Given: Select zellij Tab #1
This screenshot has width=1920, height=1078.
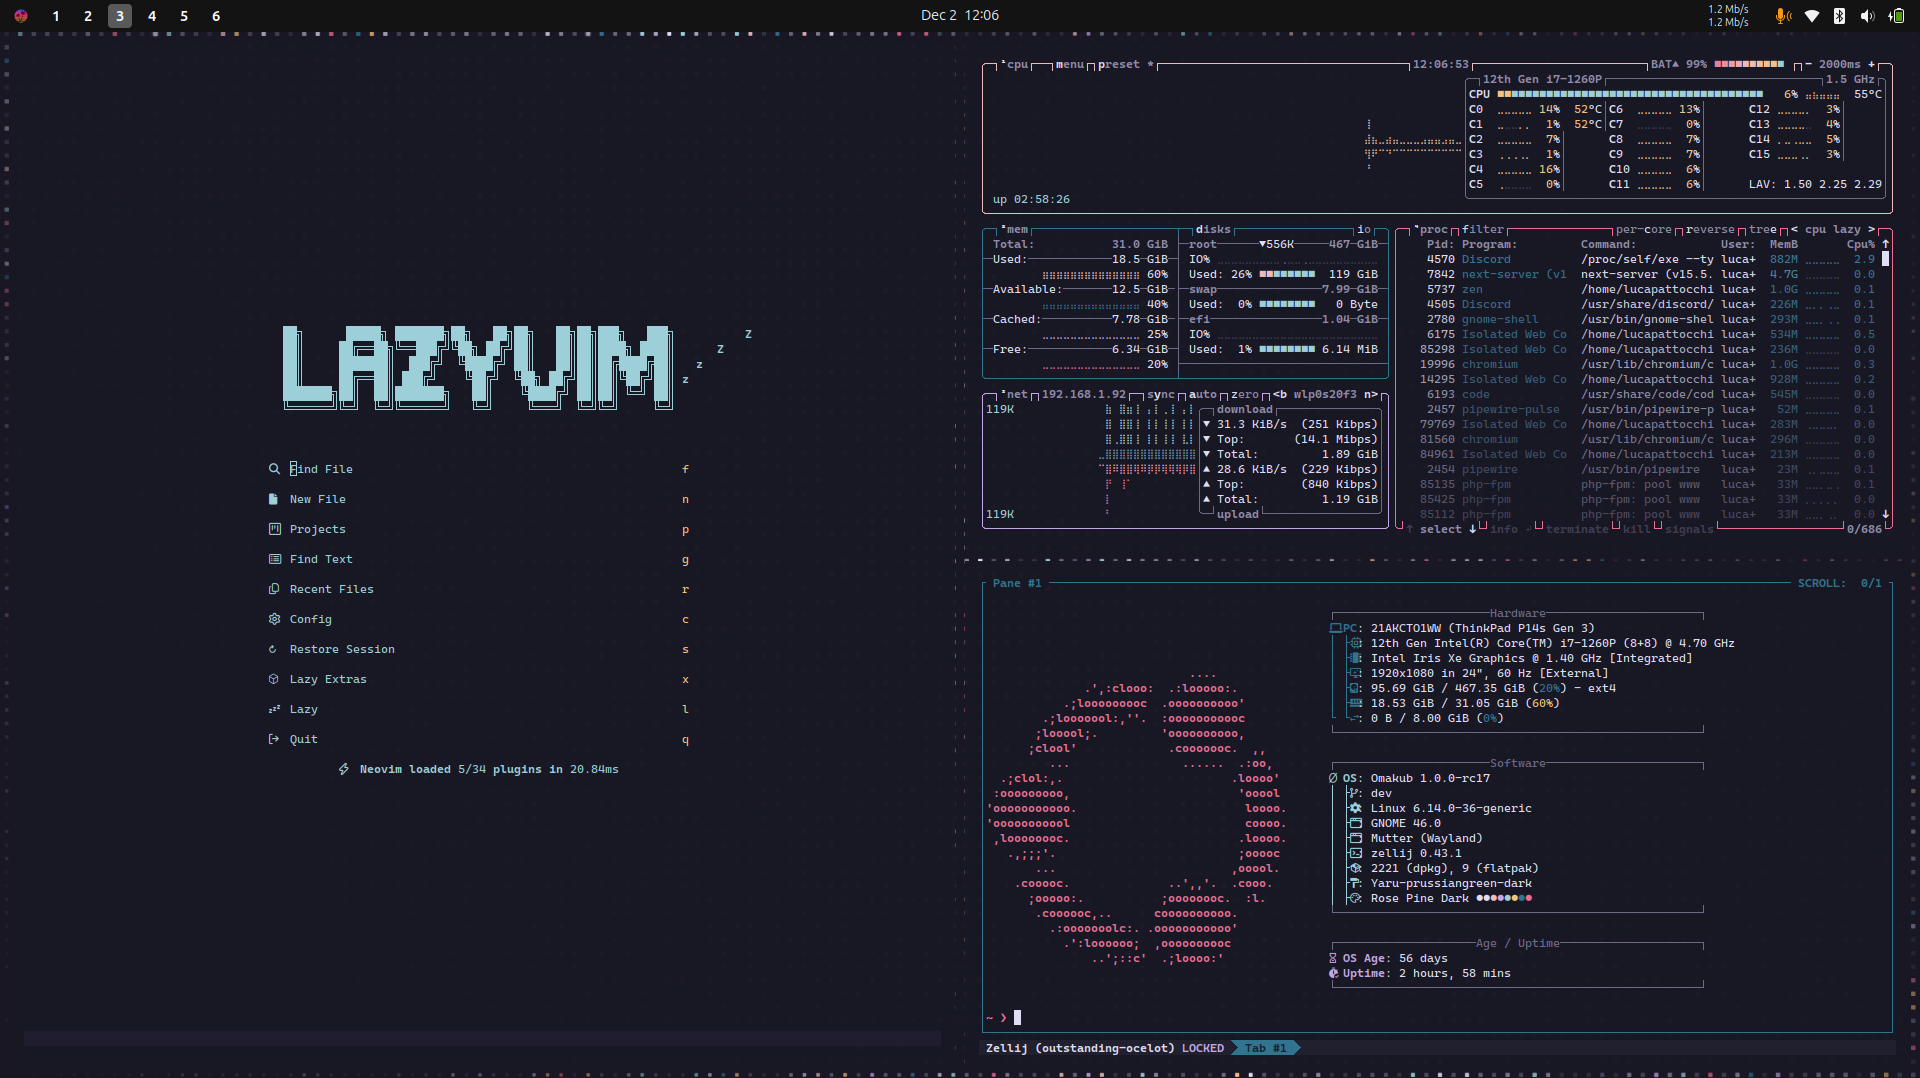Looking at the screenshot, I should pos(1265,1048).
